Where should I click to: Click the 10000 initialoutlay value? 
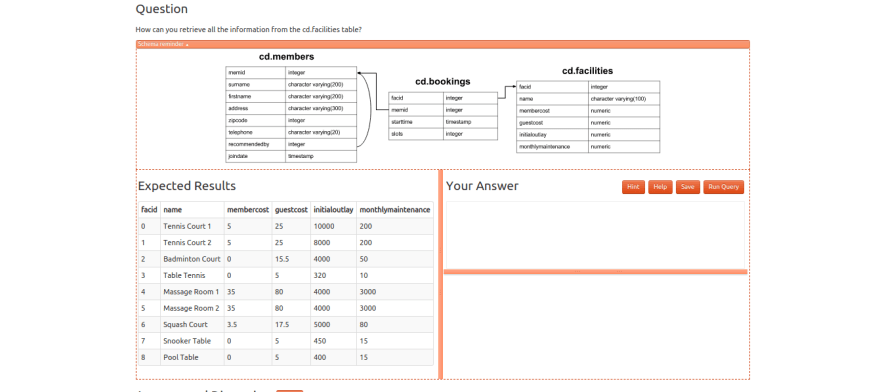pyautogui.click(x=333, y=226)
